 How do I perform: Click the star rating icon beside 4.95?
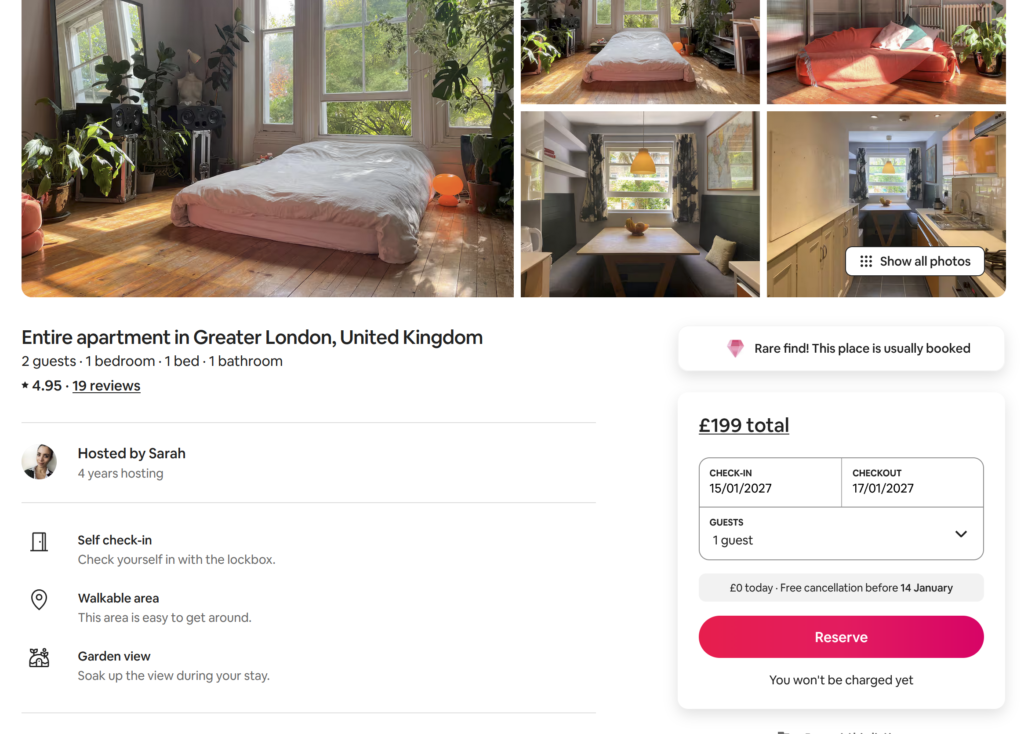click(x=25, y=385)
